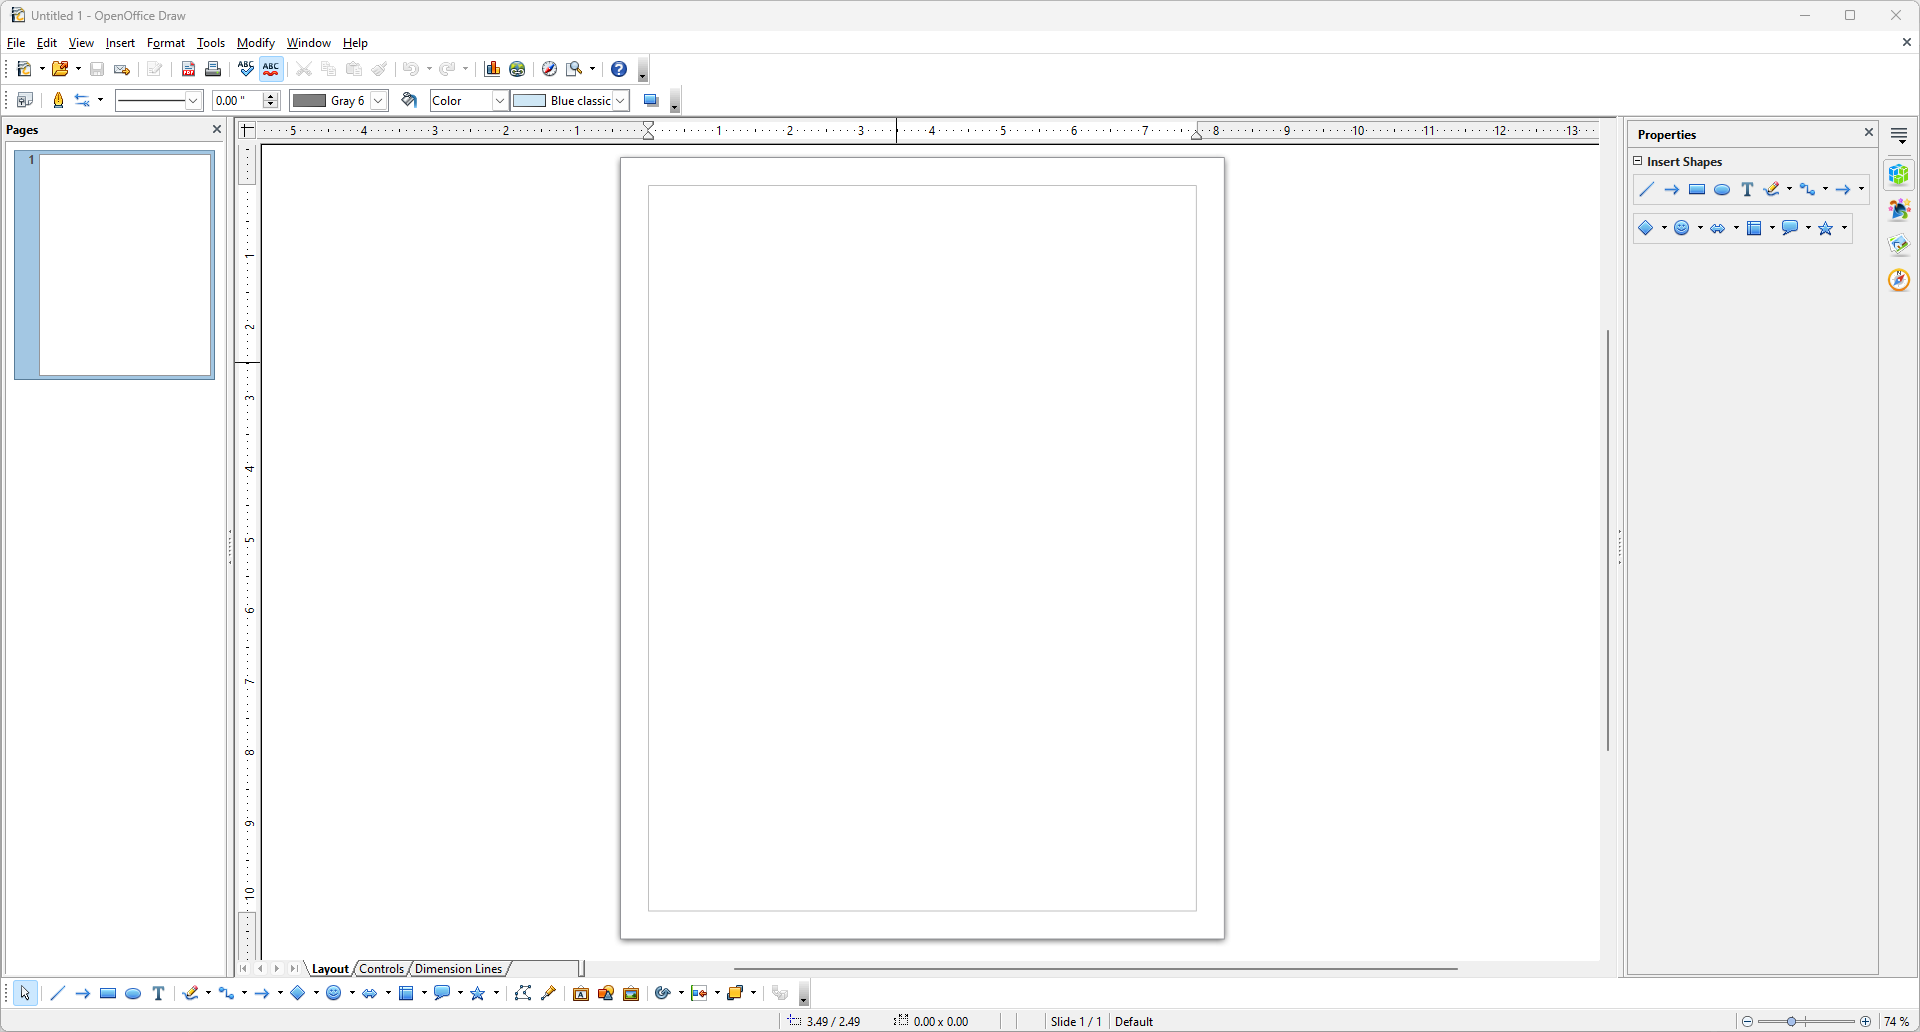Open the line style dropdown
The height and width of the screenshot is (1032, 1920).
(192, 100)
